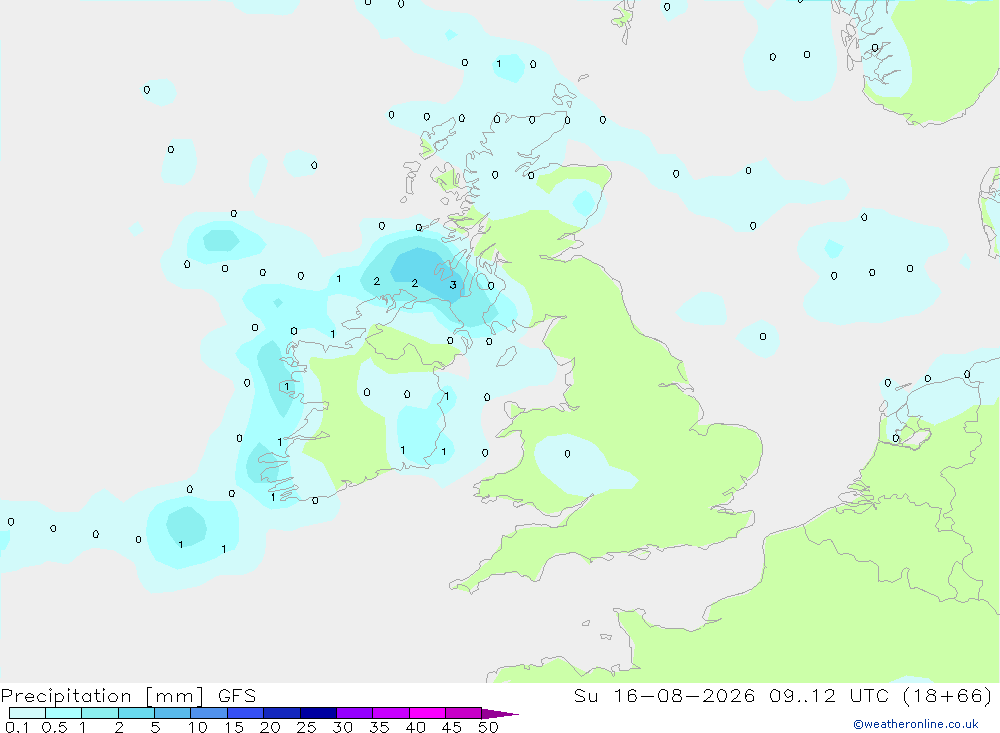The width and height of the screenshot is (1000, 733).
Task: Click the legend value '10'
Action: (x=198, y=727)
